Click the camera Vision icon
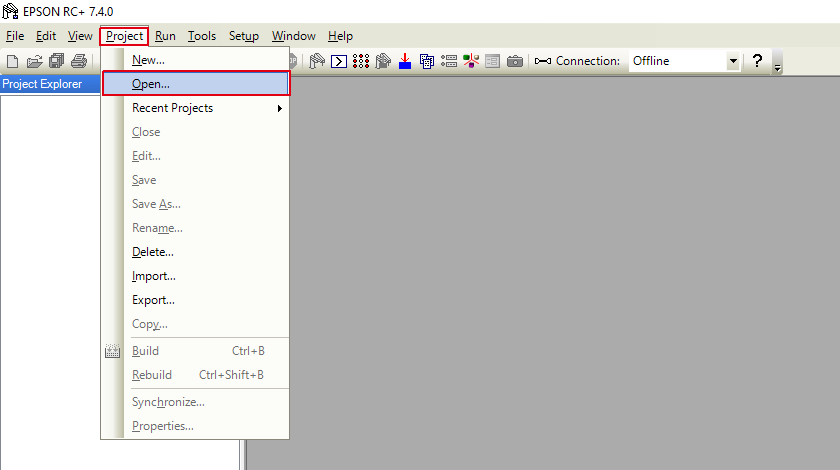 [x=515, y=61]
